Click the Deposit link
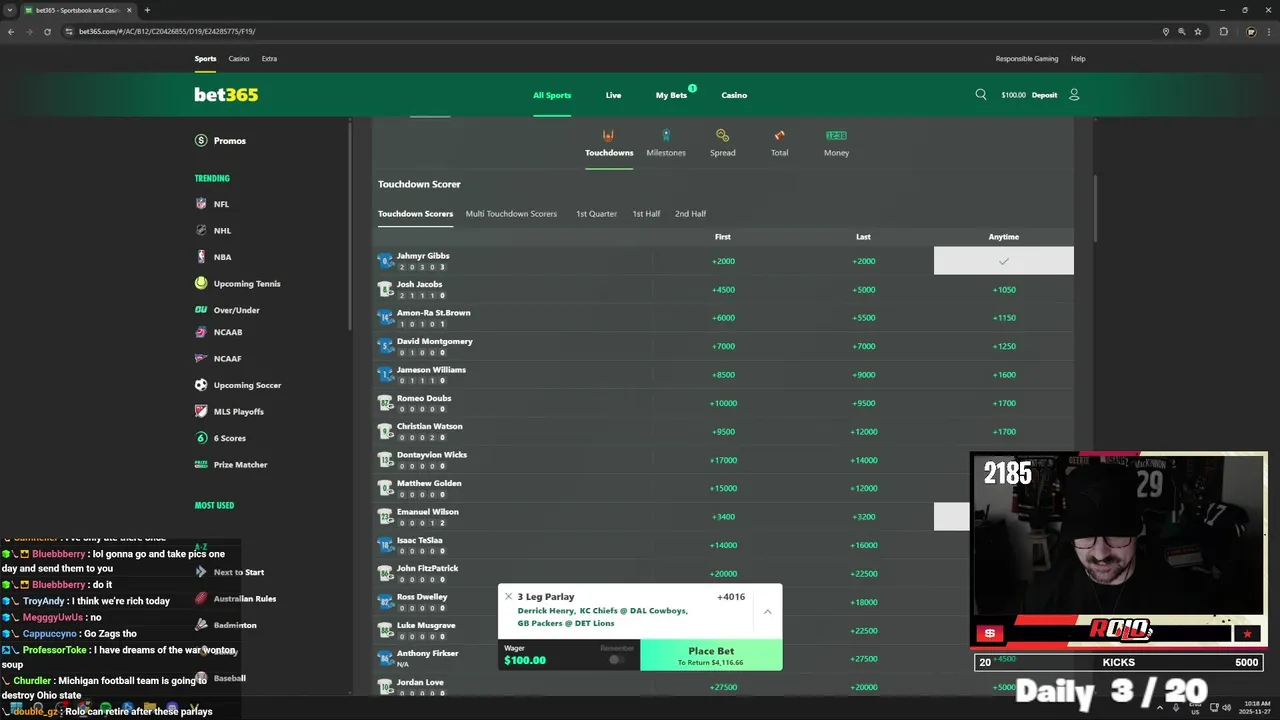 (1045, 95)
